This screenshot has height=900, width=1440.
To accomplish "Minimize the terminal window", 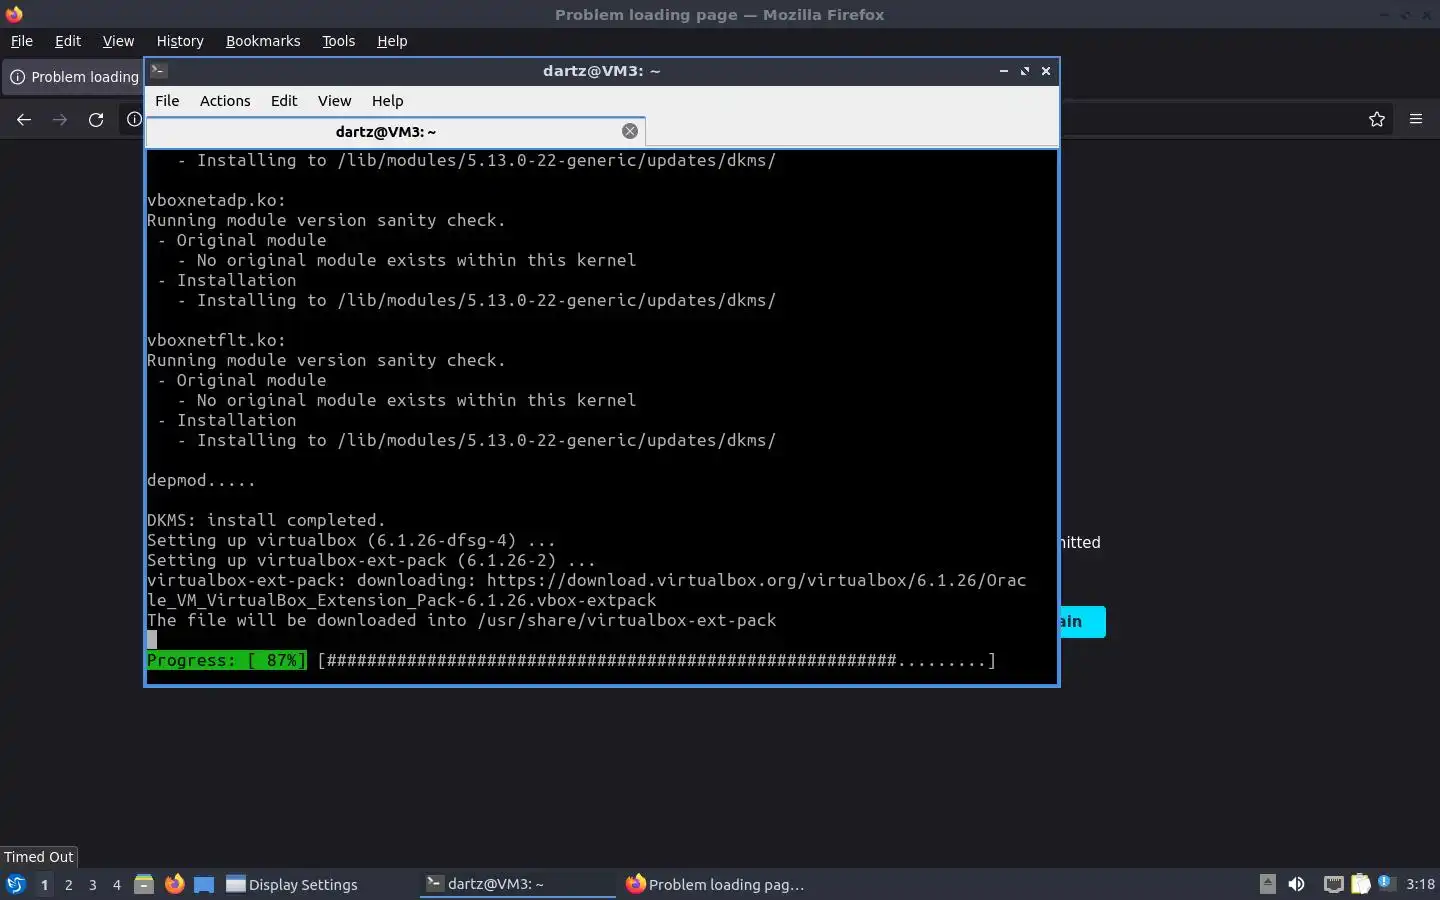I will pyautogui.click(x=1004, y=71).
